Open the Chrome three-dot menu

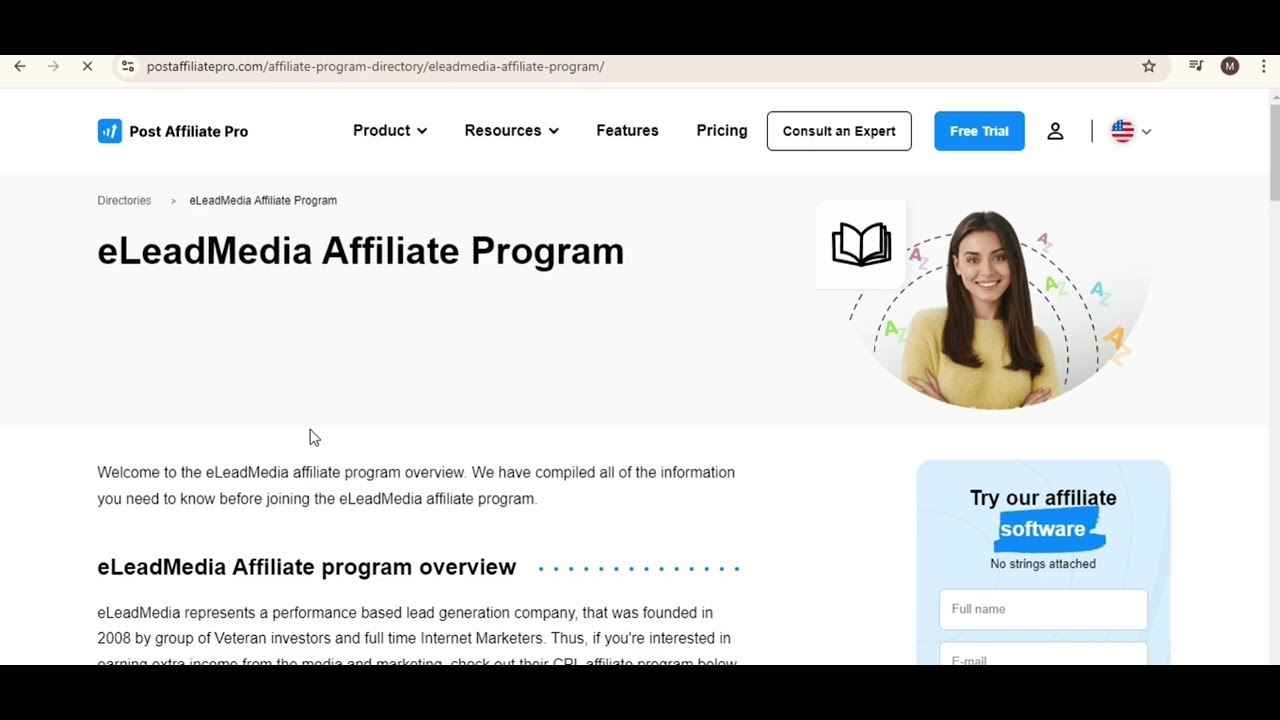[1264, 66]
